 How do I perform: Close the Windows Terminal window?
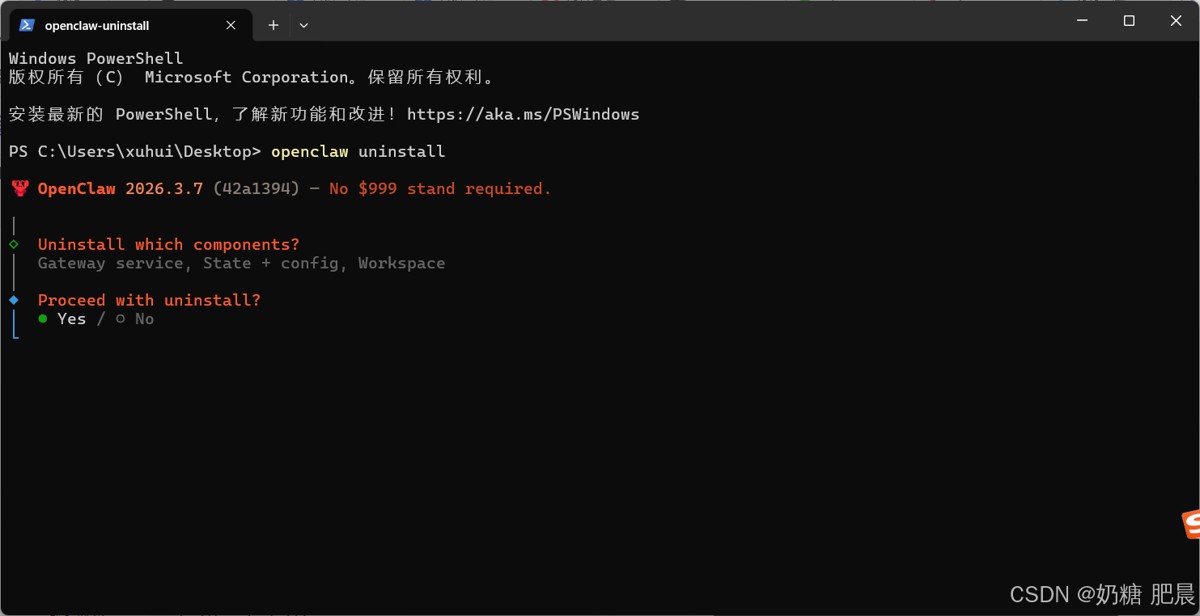click(x=1176, y=21)
